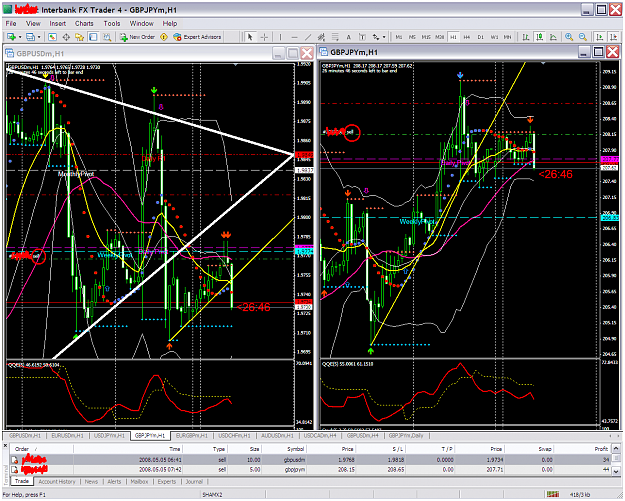
Task: Select the vertical line drawing tool
Action: (x=280, y=37)
